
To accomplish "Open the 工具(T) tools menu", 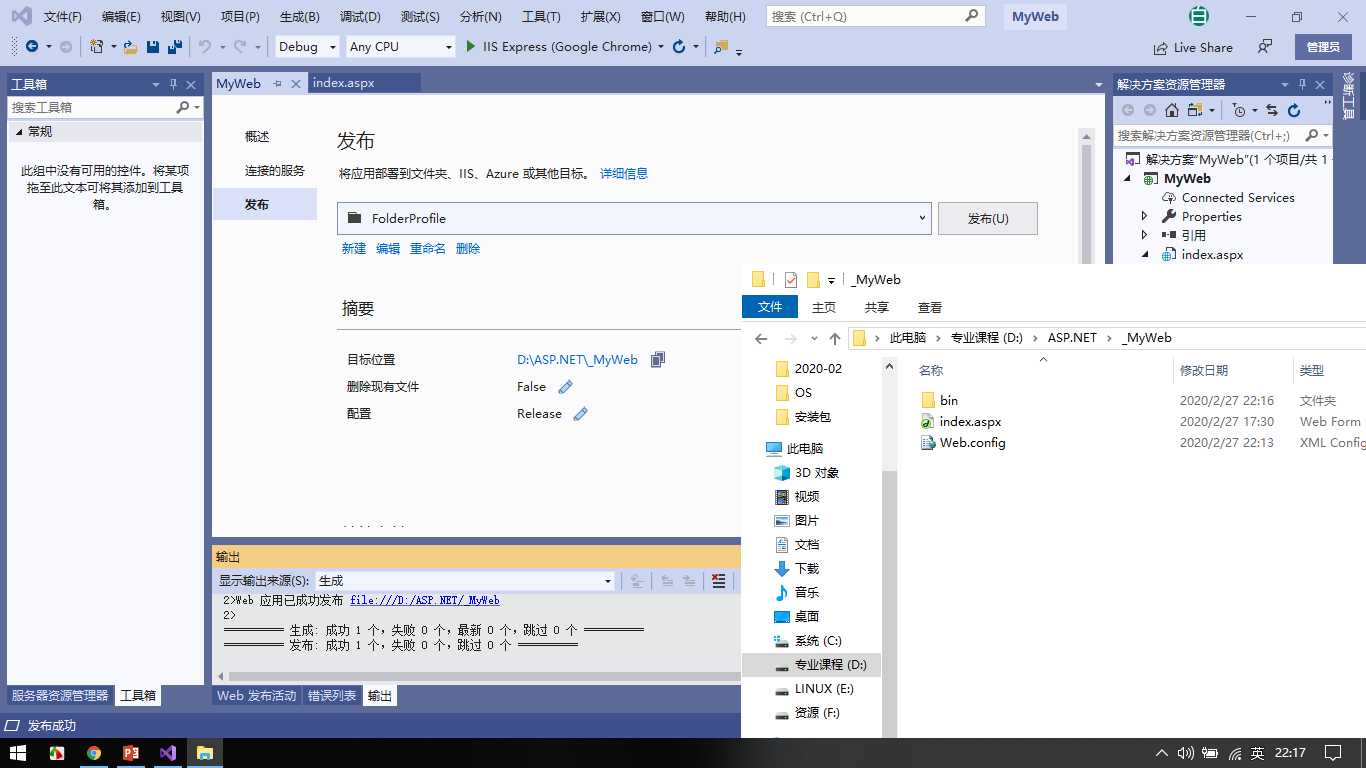I will click(541, 17).
